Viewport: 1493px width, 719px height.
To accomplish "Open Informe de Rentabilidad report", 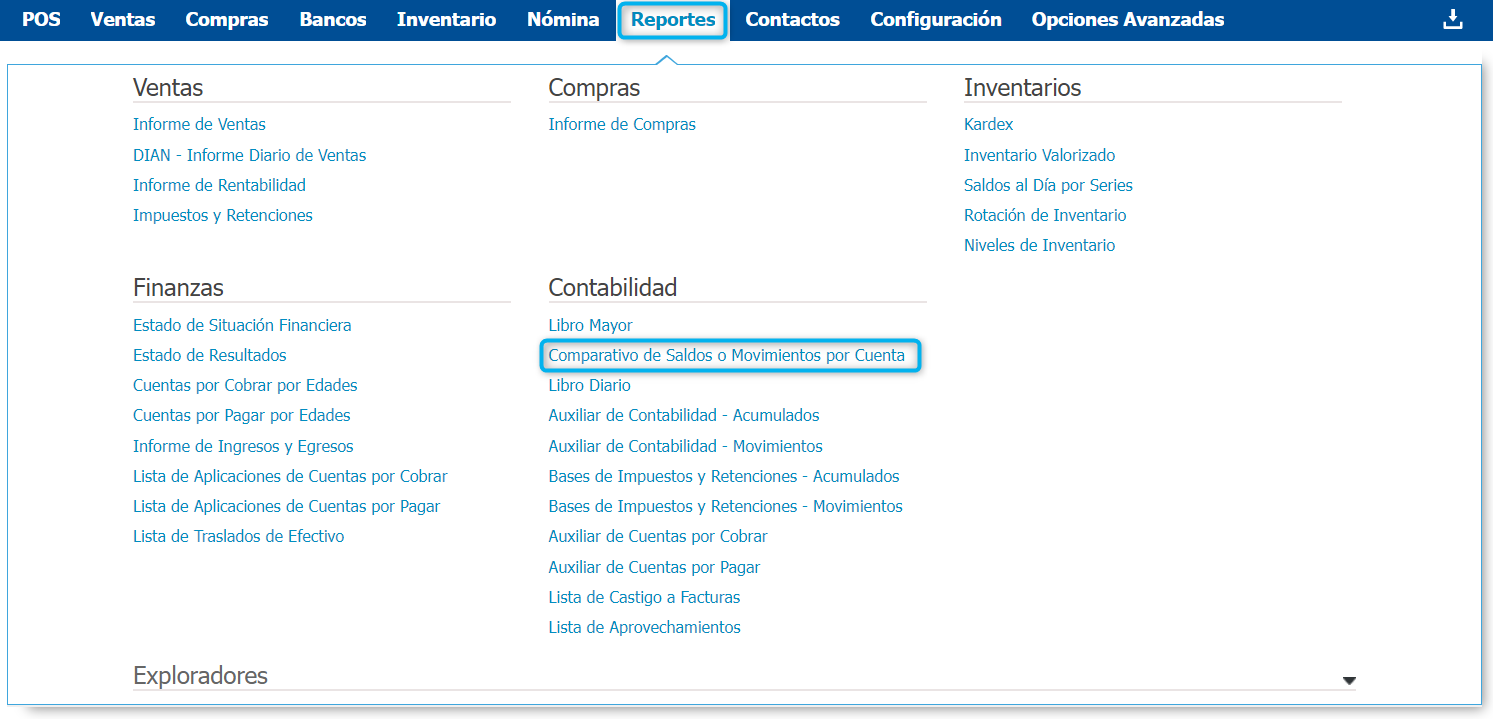I will (219, 185).
